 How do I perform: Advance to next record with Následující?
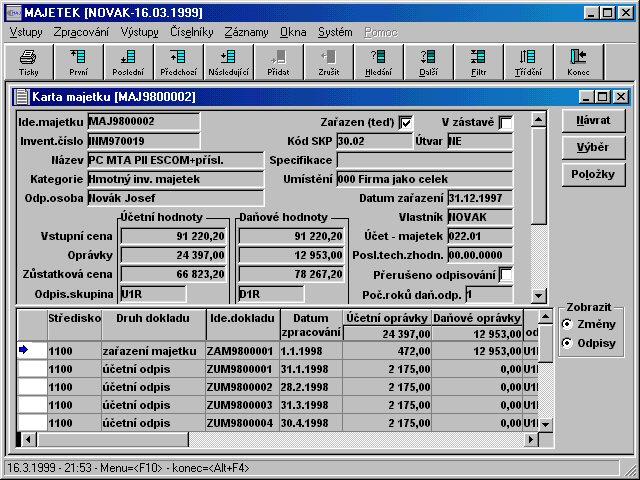tap(229, 61)
